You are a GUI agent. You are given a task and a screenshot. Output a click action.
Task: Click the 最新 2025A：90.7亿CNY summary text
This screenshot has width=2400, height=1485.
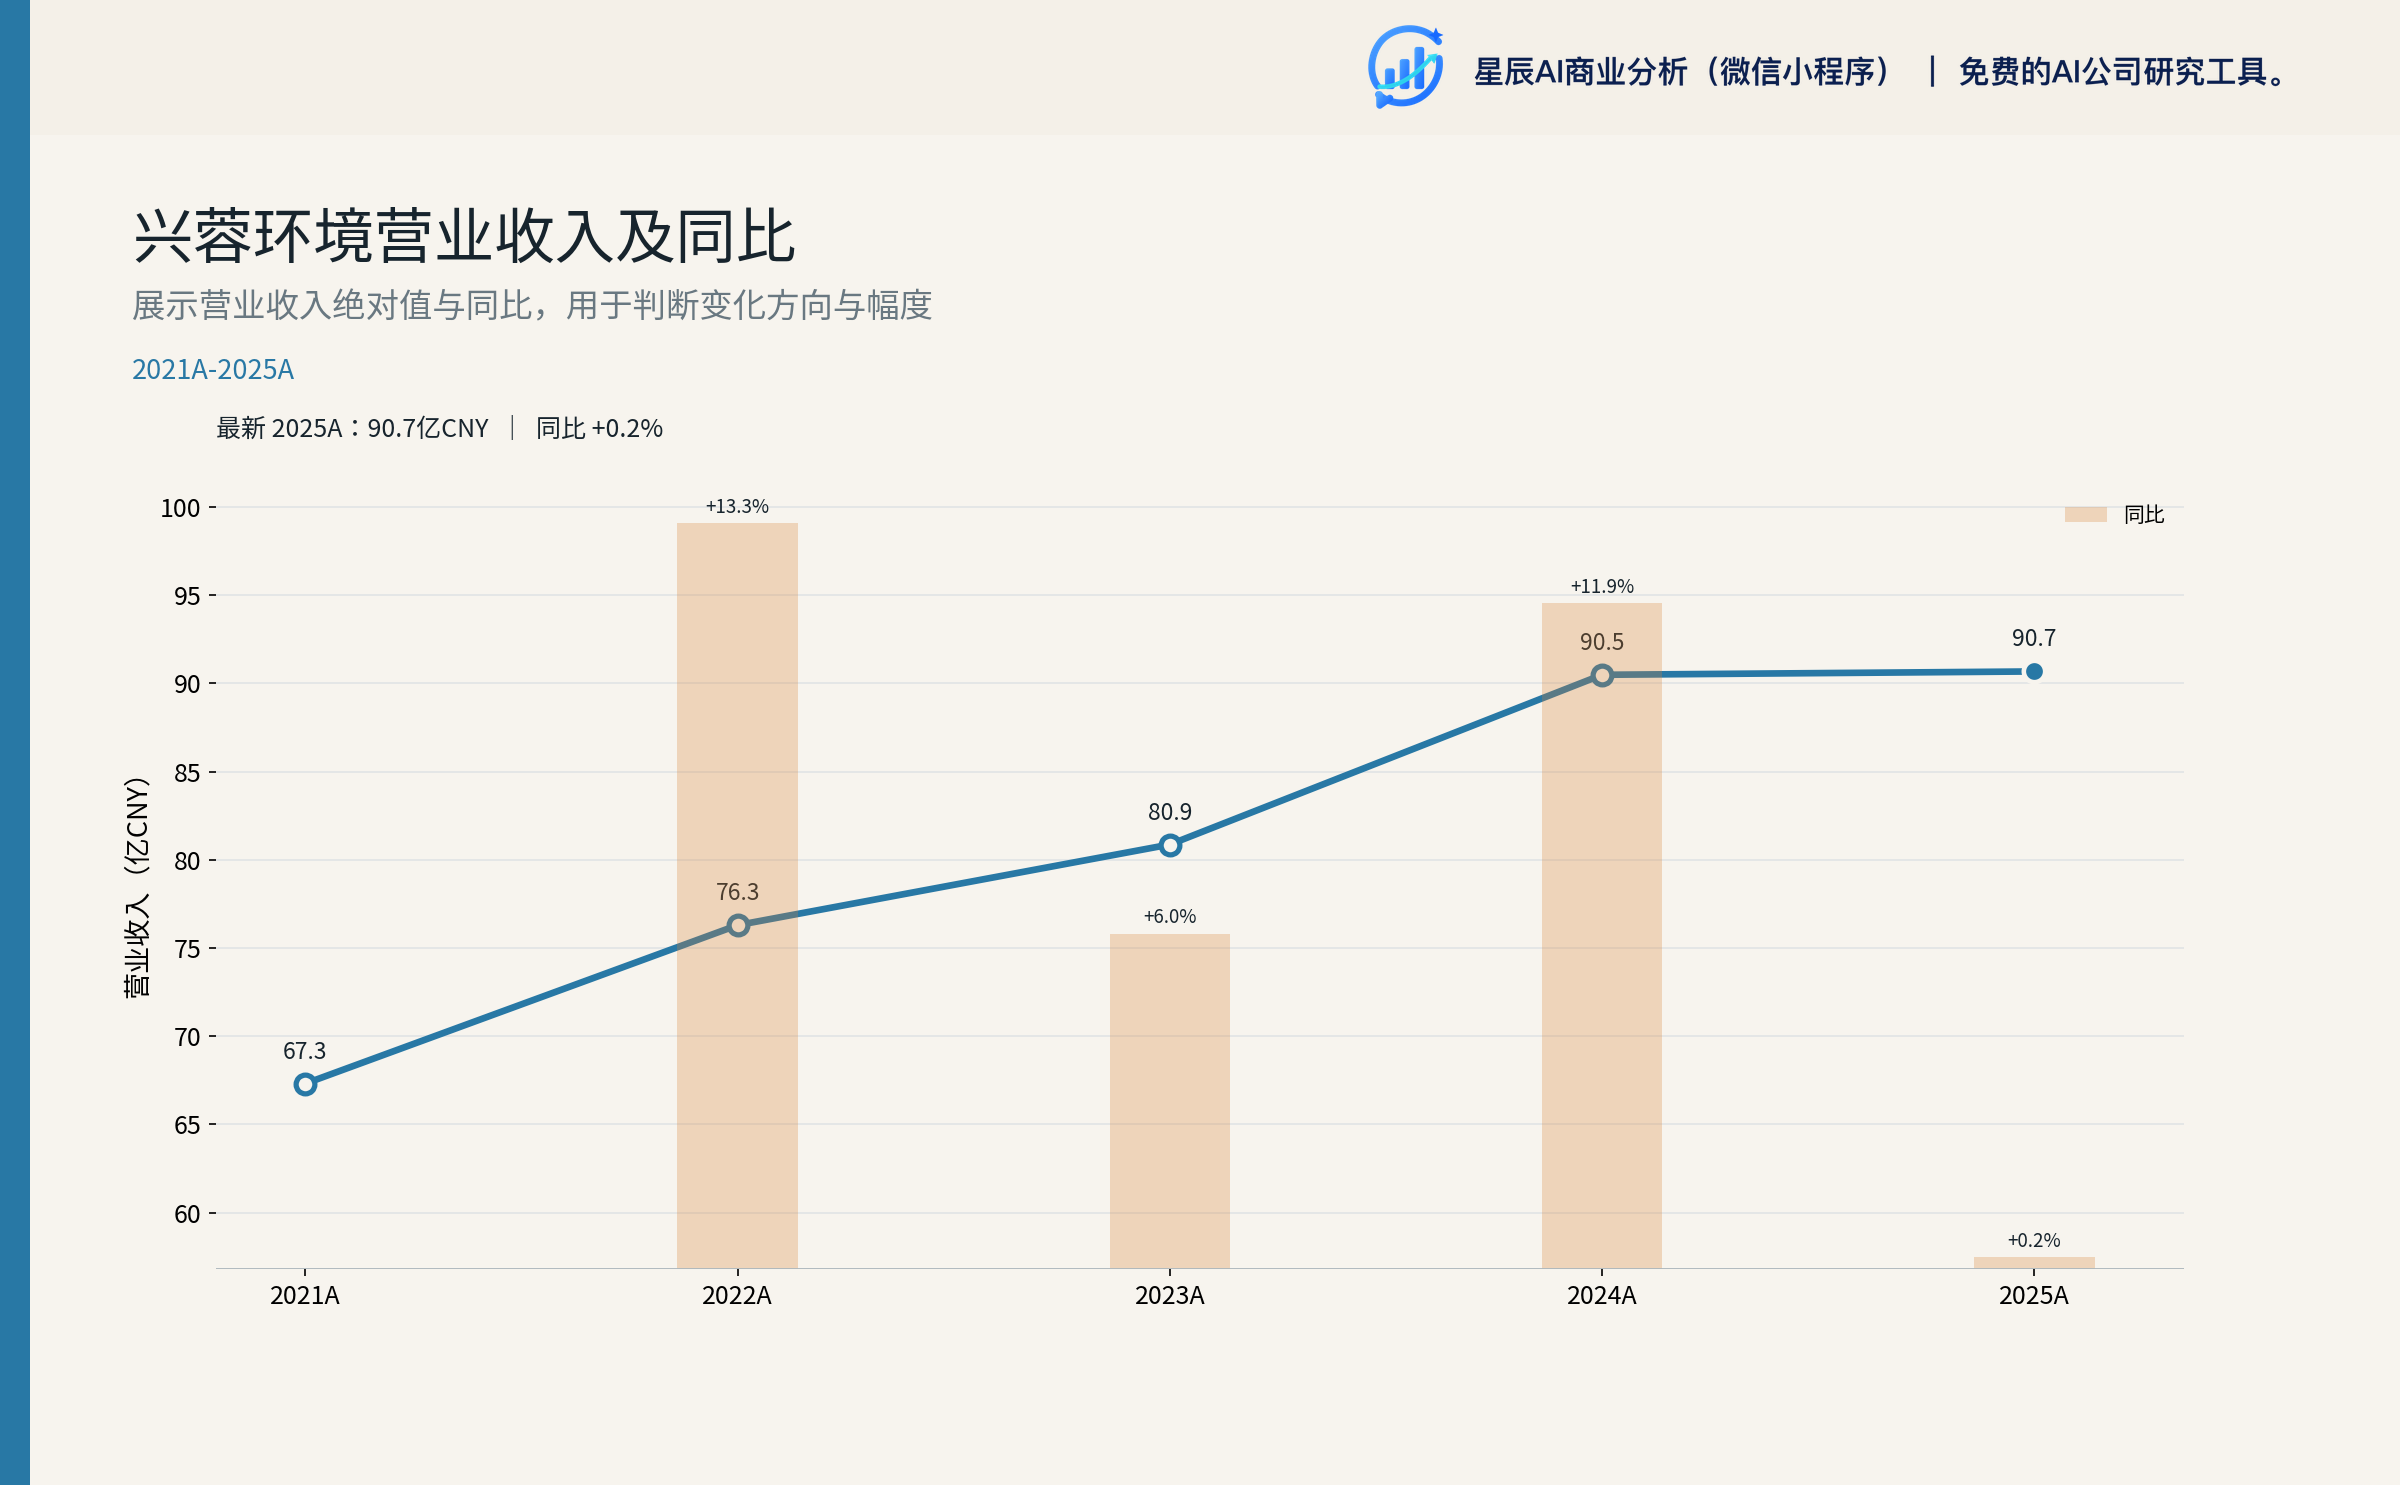coord(353,428)
